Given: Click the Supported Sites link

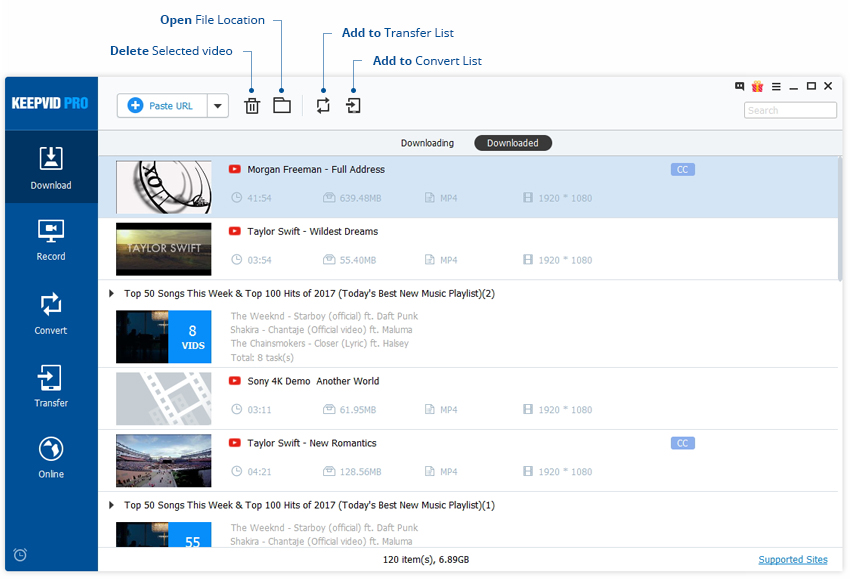Looking at the screenshot, I should [793, 559].
